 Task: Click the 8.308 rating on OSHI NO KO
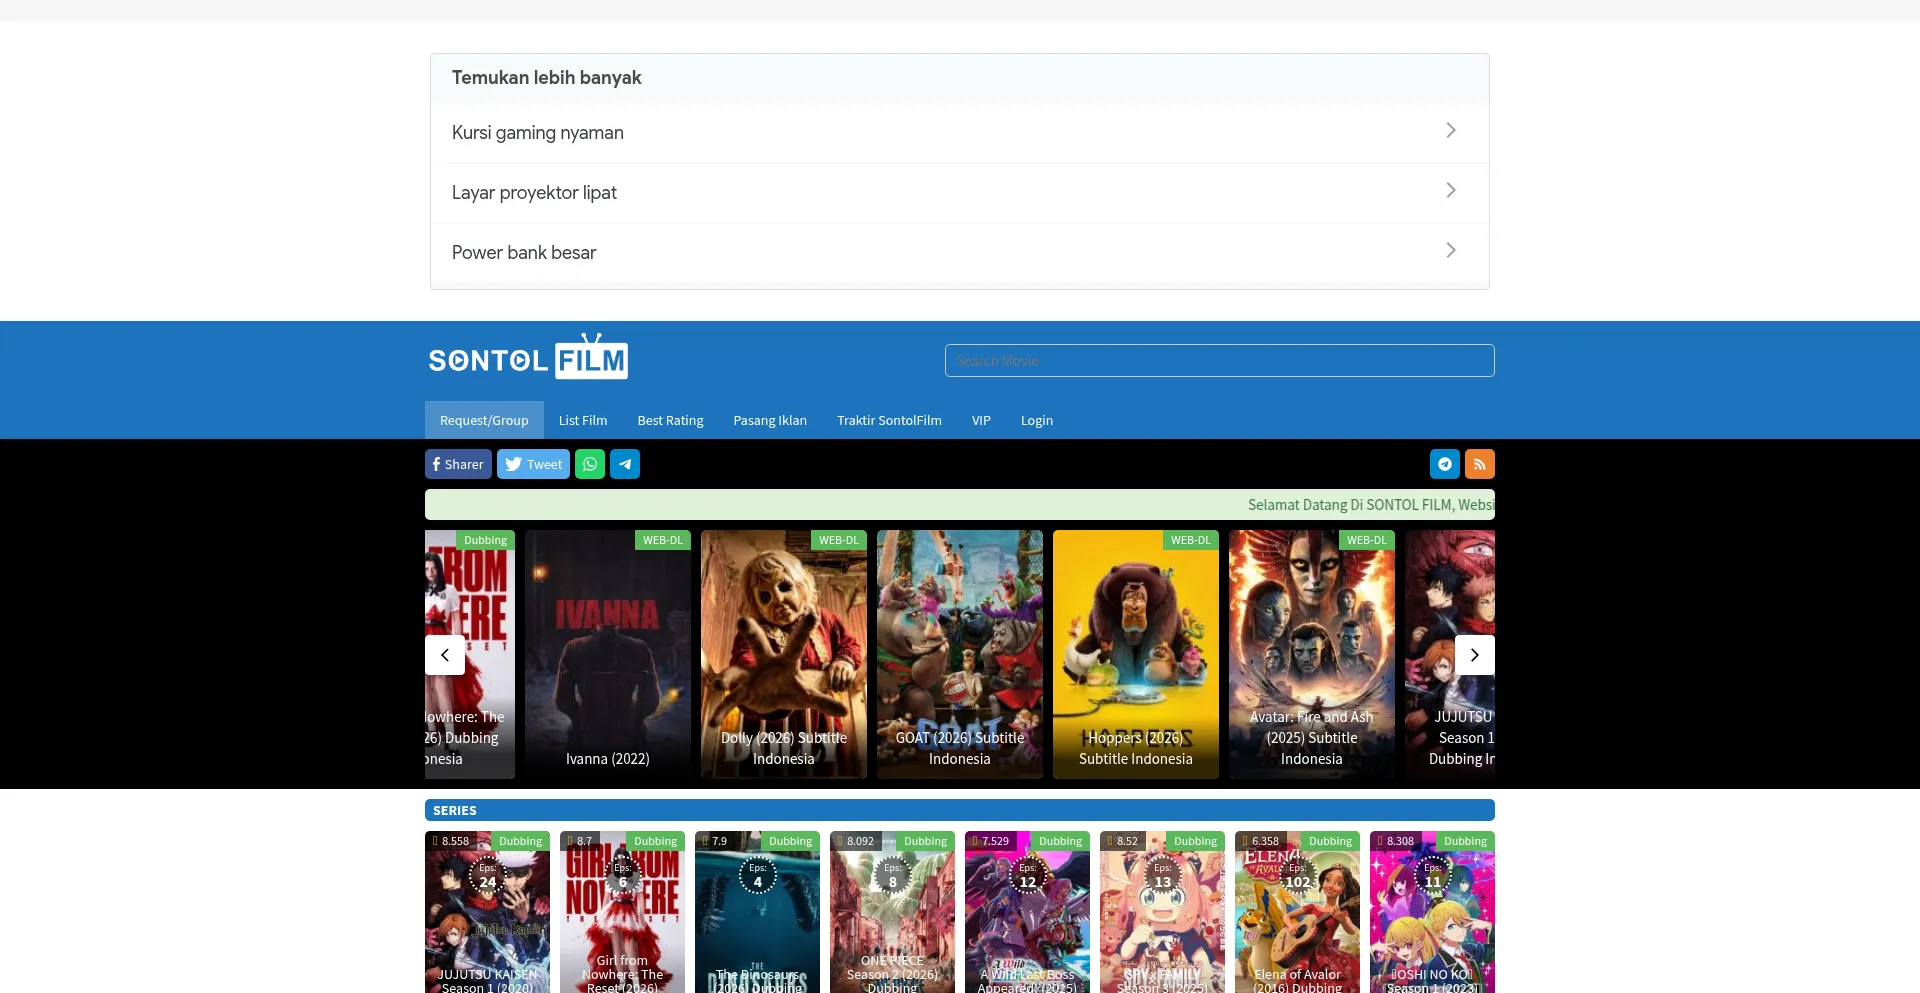[x=1396, y=841]
